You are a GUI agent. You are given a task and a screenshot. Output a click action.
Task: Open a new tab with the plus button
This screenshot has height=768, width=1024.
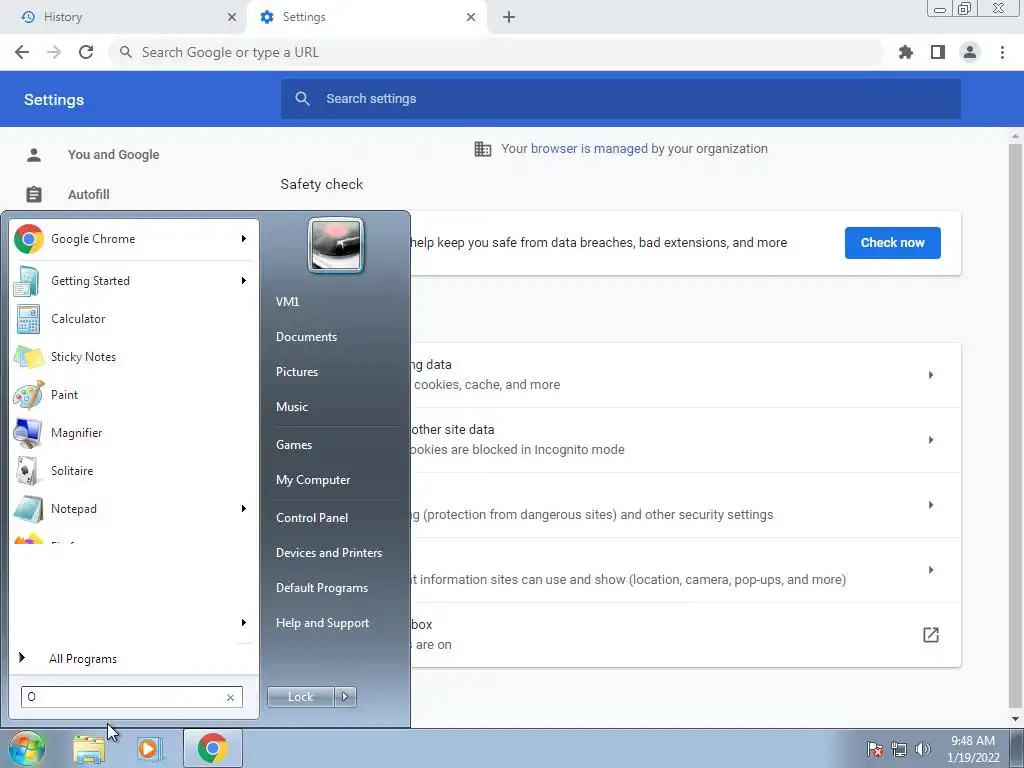coord(509,17)
